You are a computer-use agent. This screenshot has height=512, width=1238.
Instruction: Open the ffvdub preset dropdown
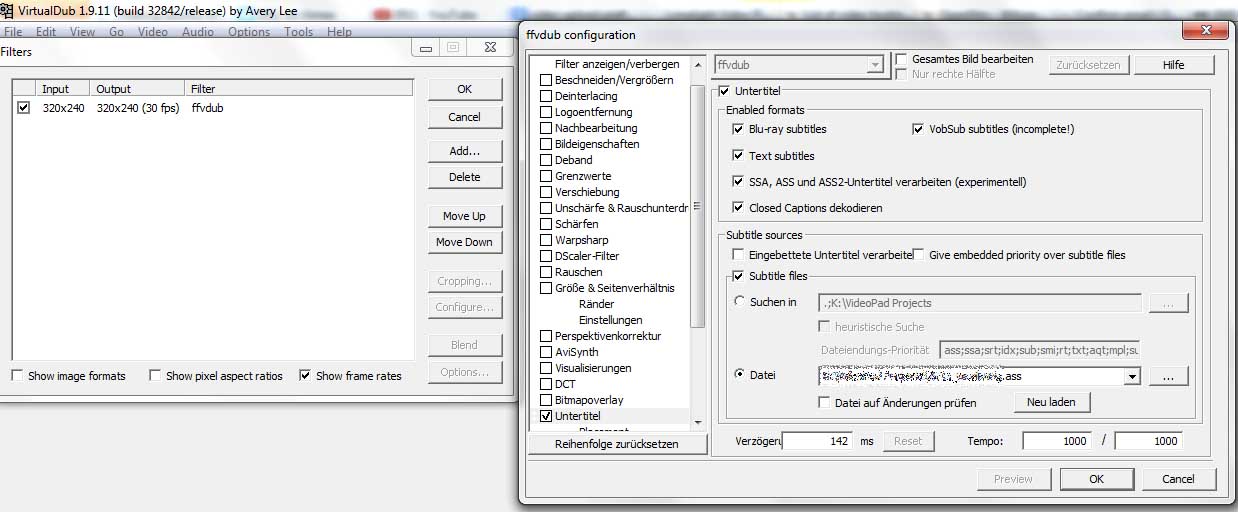[x=876, y=65]
